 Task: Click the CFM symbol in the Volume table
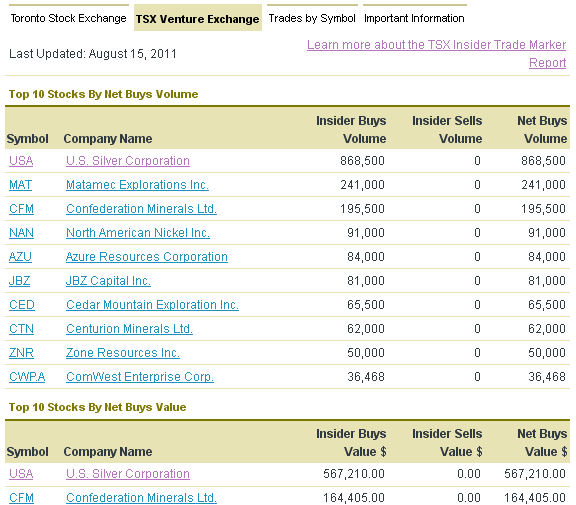coord(21,209)
